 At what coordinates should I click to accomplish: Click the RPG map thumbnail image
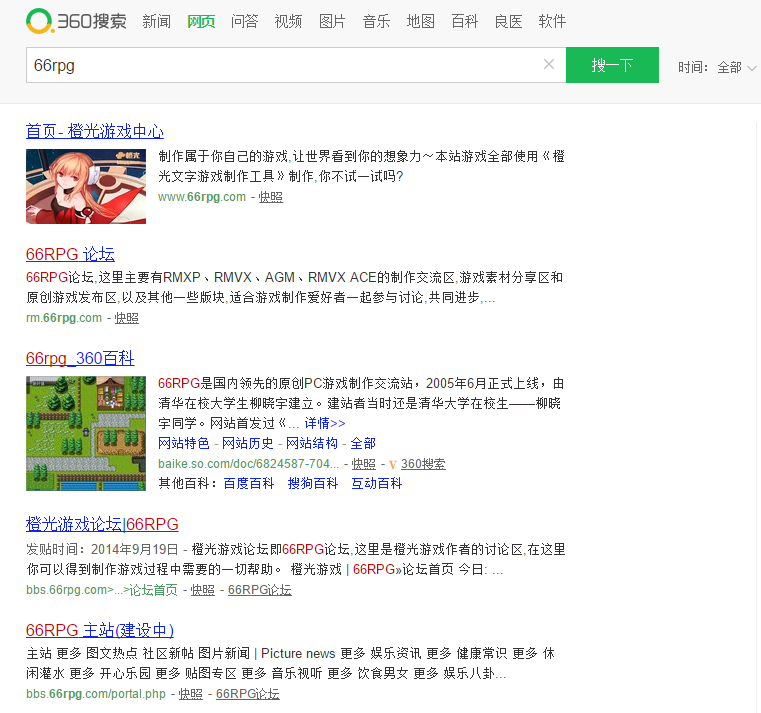(x=86, y=433)
